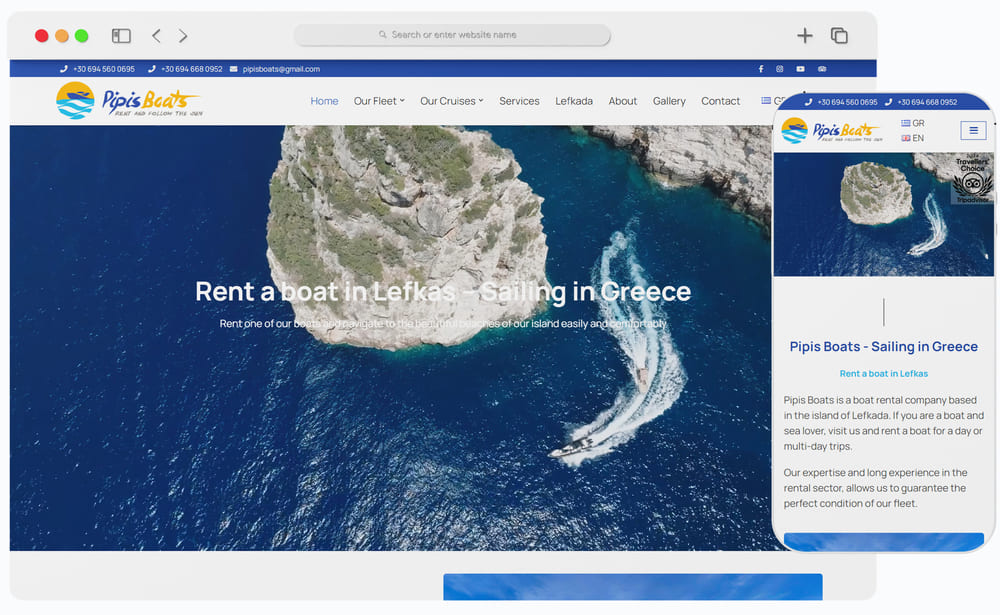Go to the Gallery page
The height and width of the screenshot is (615, 1000).
click(669, 101)
